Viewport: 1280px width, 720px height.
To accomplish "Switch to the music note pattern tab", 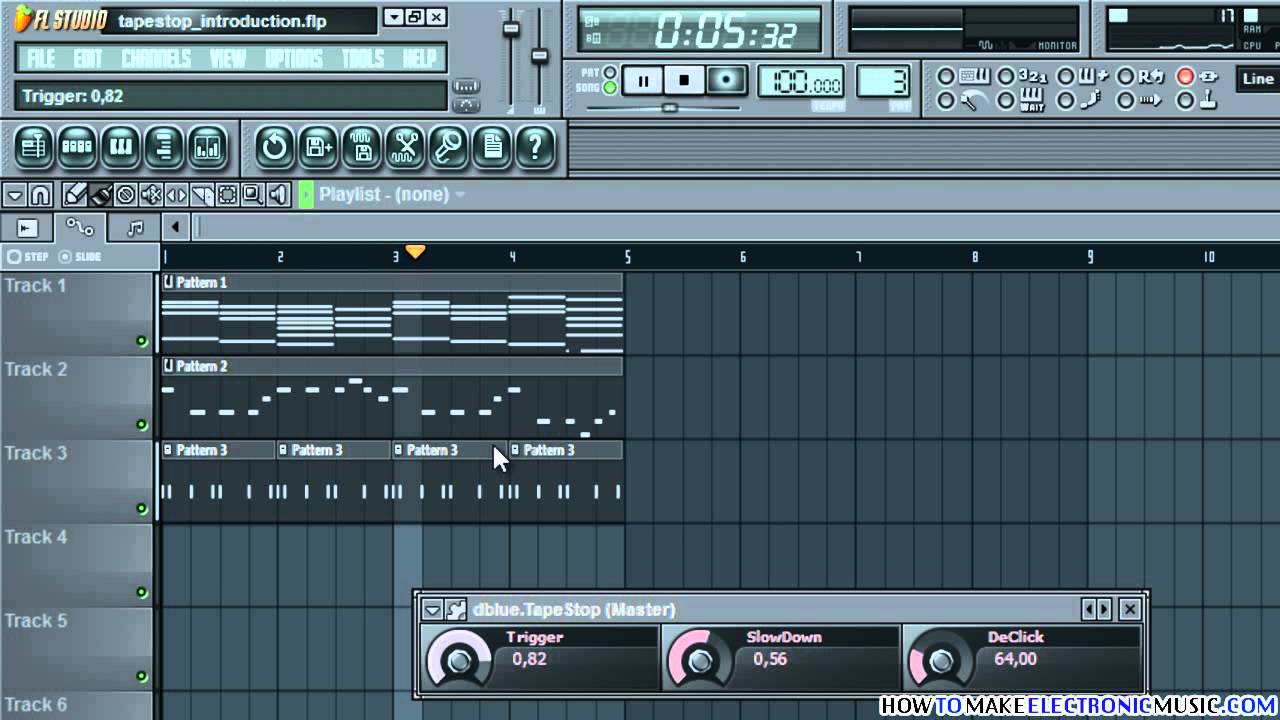I will coord(135,227).
